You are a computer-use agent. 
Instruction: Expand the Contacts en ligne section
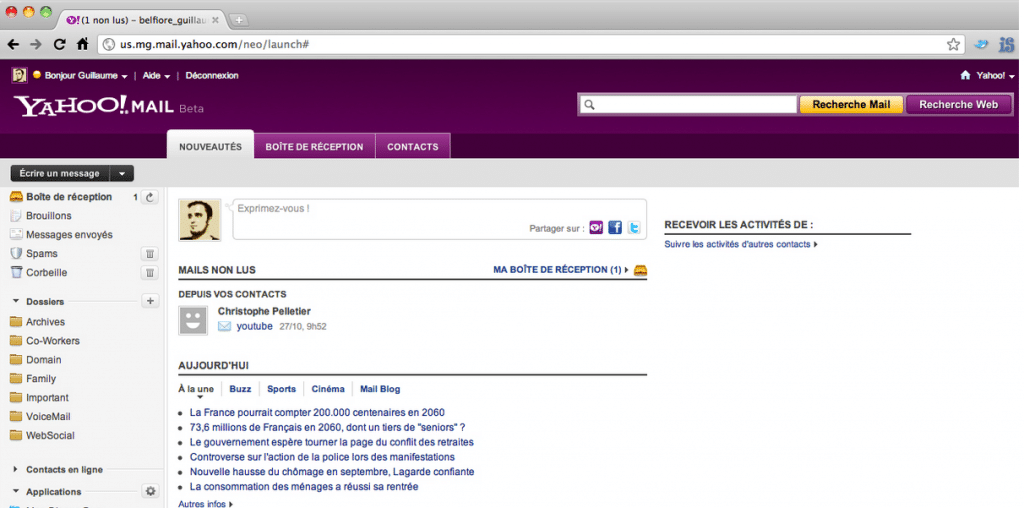(16, 469)
